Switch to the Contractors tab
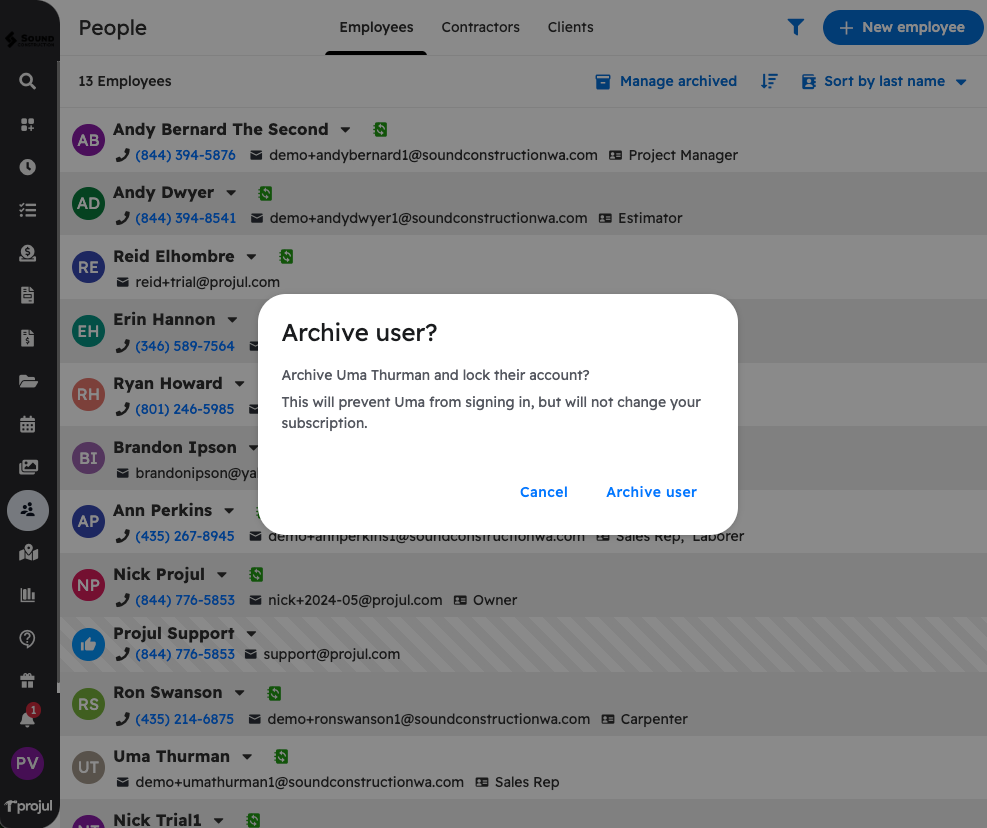Screen dimensions: 987x828 tap(480, 27)
